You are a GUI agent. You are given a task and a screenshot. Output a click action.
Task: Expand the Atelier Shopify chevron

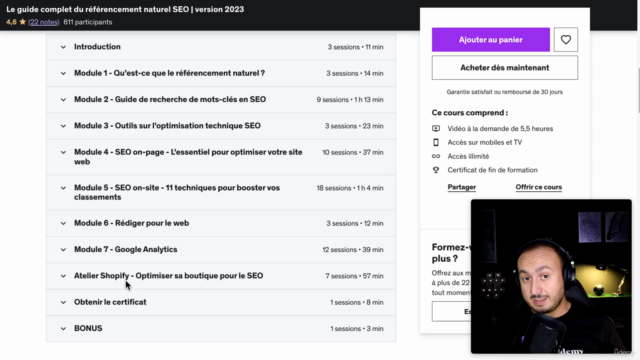[63, 276]
